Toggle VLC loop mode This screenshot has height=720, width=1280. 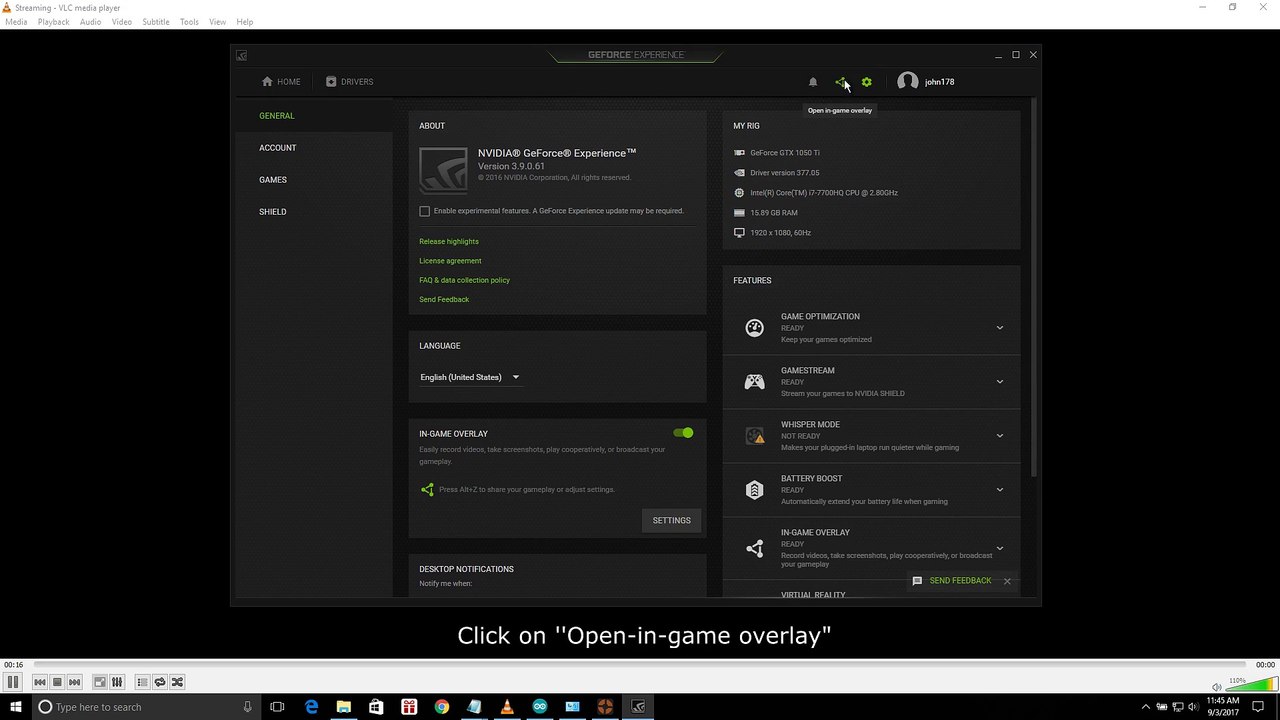(x=159, y=682)
